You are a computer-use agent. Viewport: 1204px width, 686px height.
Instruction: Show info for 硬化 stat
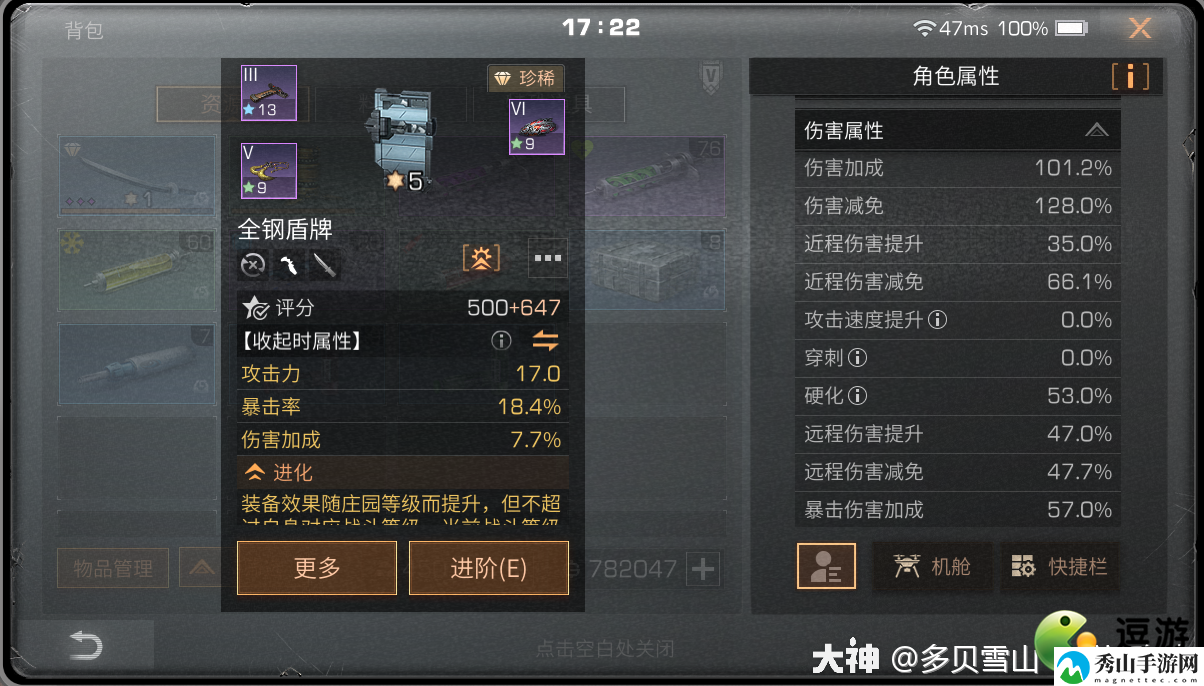pyautogui.click(x=857, y=396)
